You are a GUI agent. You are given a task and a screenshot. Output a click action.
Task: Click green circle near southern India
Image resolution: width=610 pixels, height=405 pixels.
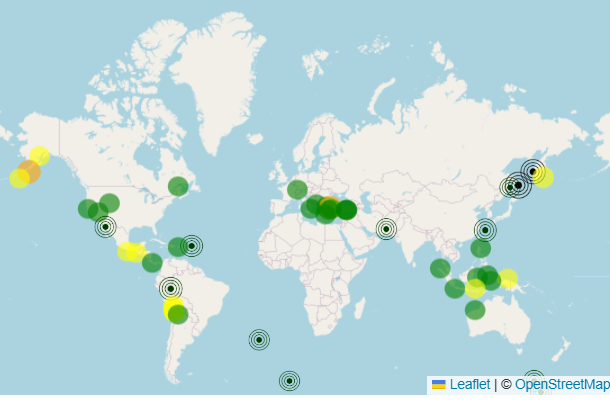[x=440, y=268]
